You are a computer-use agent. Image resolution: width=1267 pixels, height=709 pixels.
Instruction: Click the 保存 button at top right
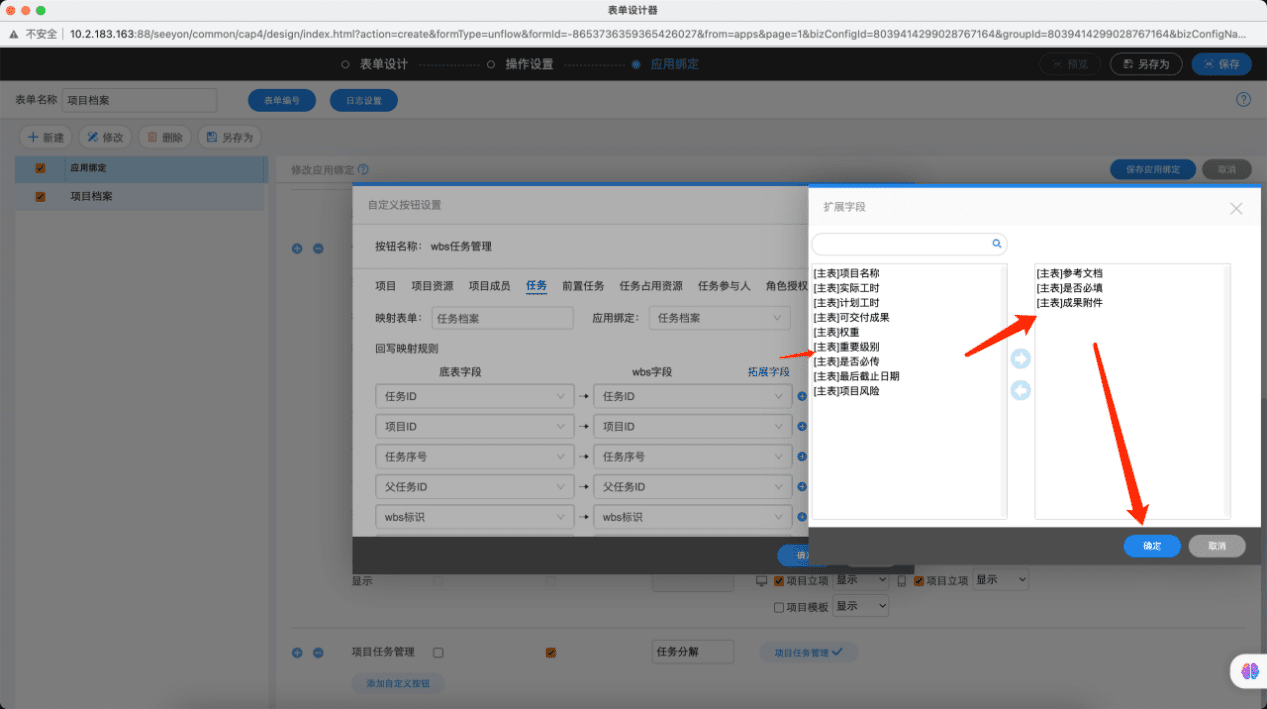pyautogui.click(x=1221, y=64)
